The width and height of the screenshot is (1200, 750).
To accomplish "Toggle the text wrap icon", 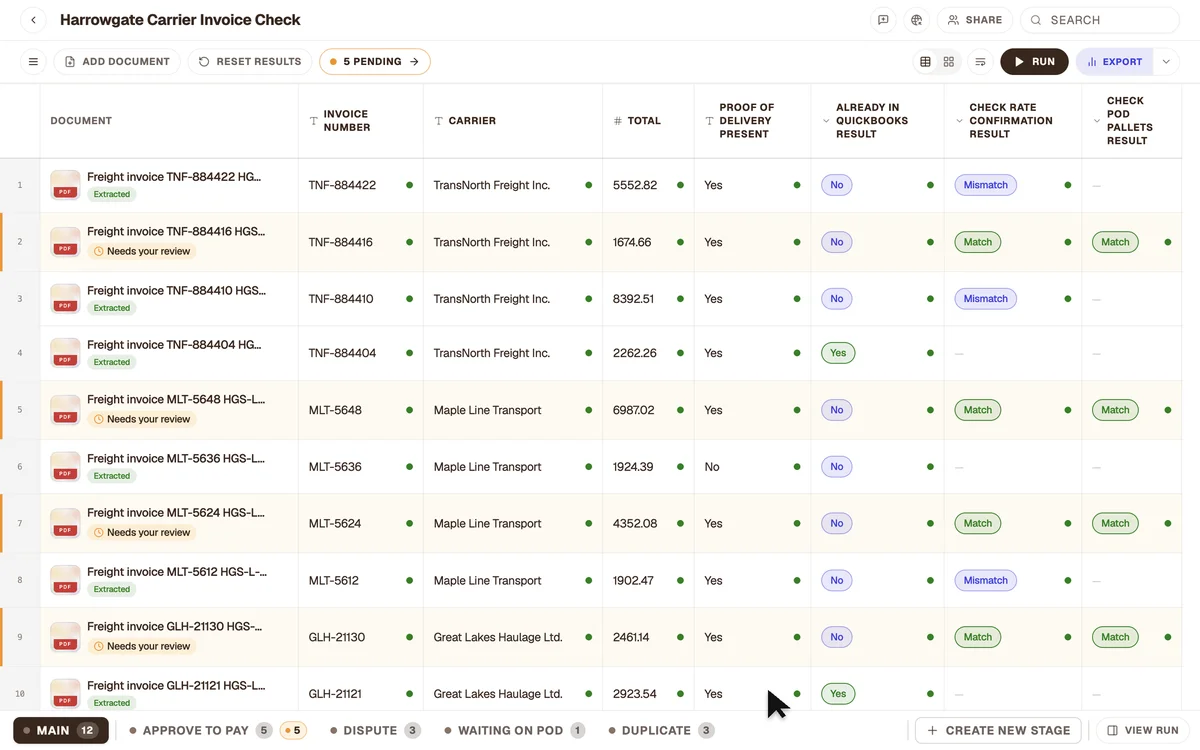I will point(980,62).
